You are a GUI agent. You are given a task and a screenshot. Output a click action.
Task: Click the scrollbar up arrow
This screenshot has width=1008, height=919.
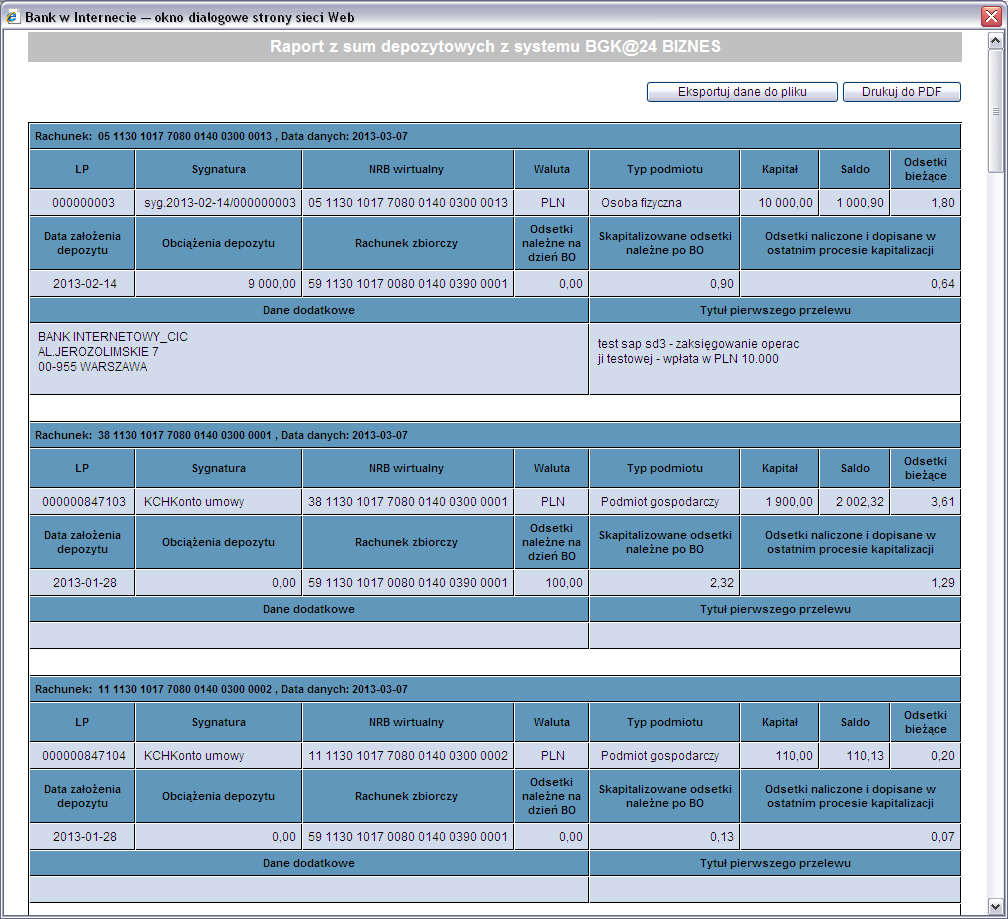tap(995, 40)
